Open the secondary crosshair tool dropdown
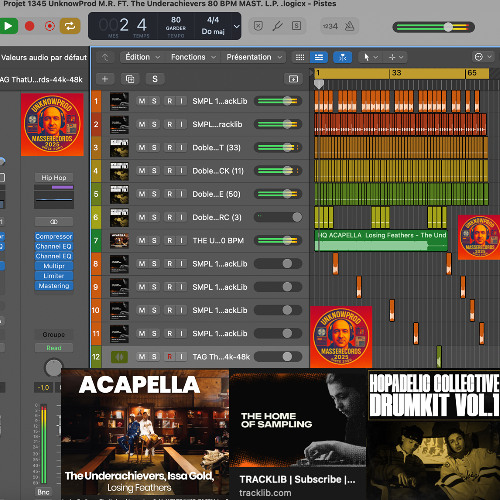The image size is (500, 500). tap(396, 57)
